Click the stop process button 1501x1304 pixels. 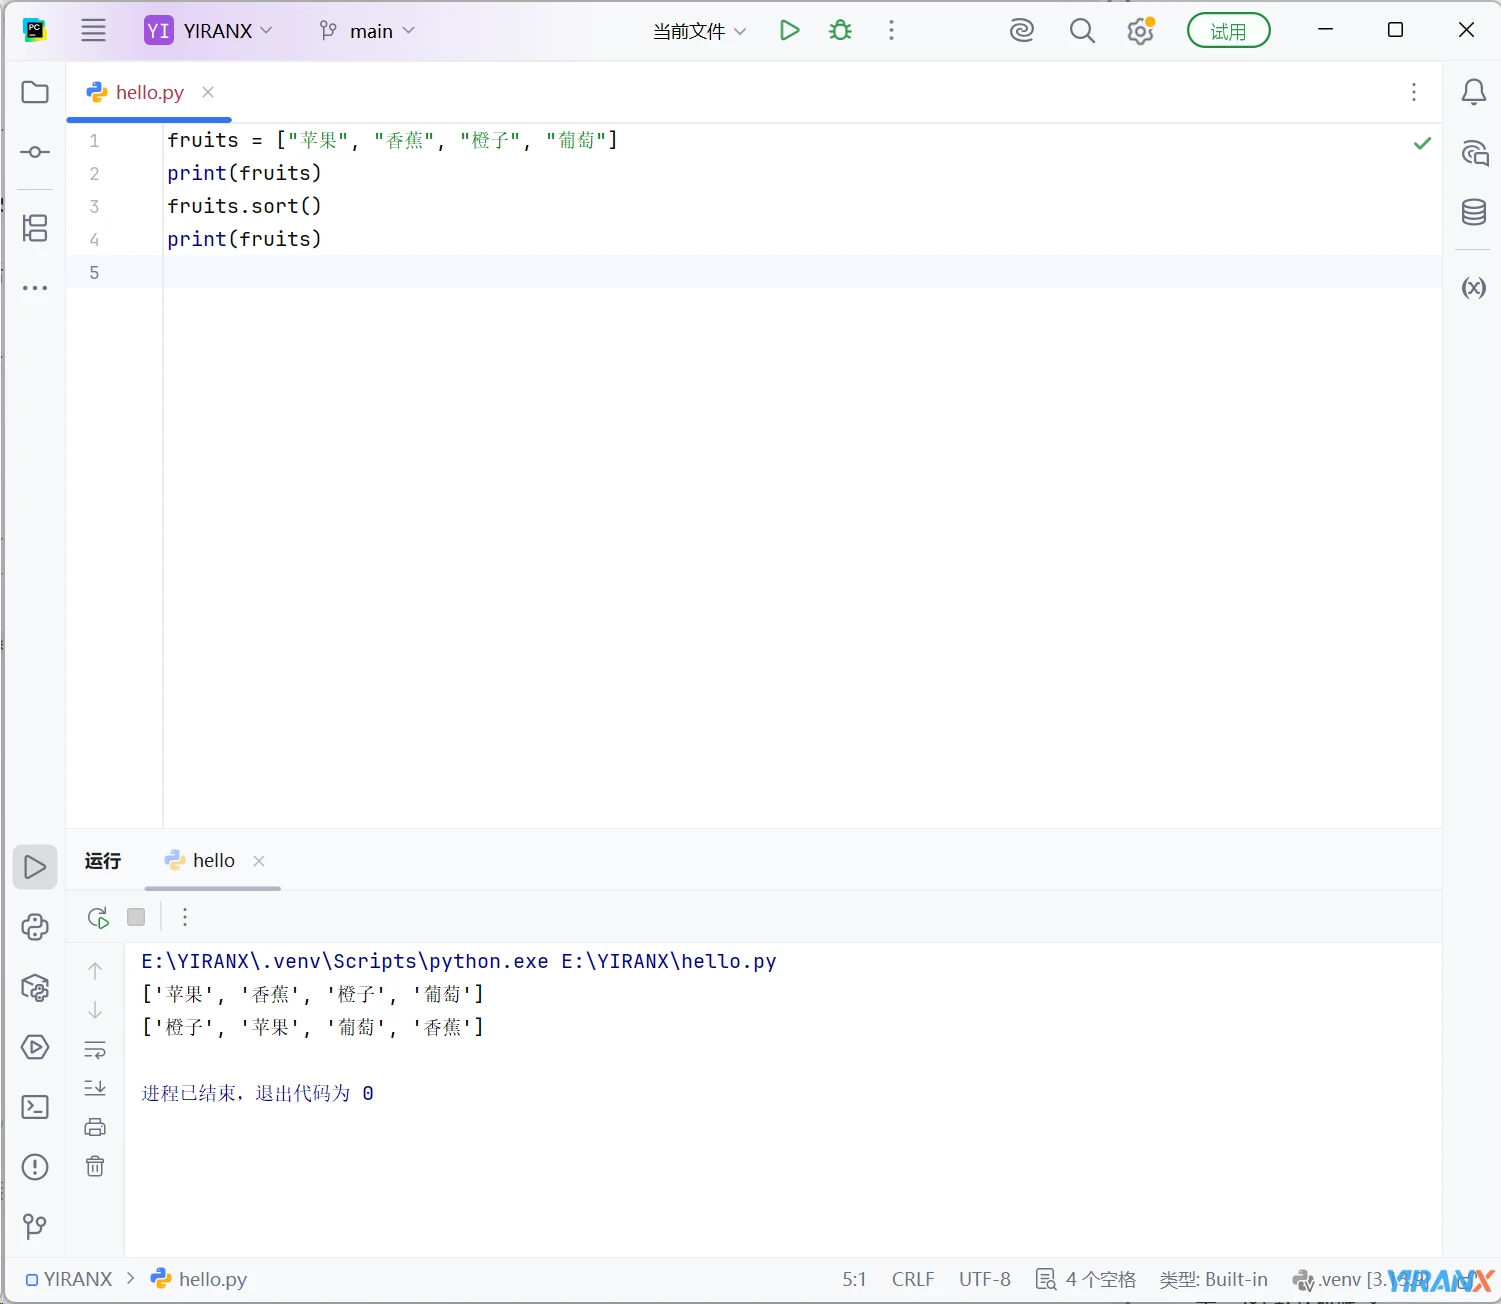(137, 917)
